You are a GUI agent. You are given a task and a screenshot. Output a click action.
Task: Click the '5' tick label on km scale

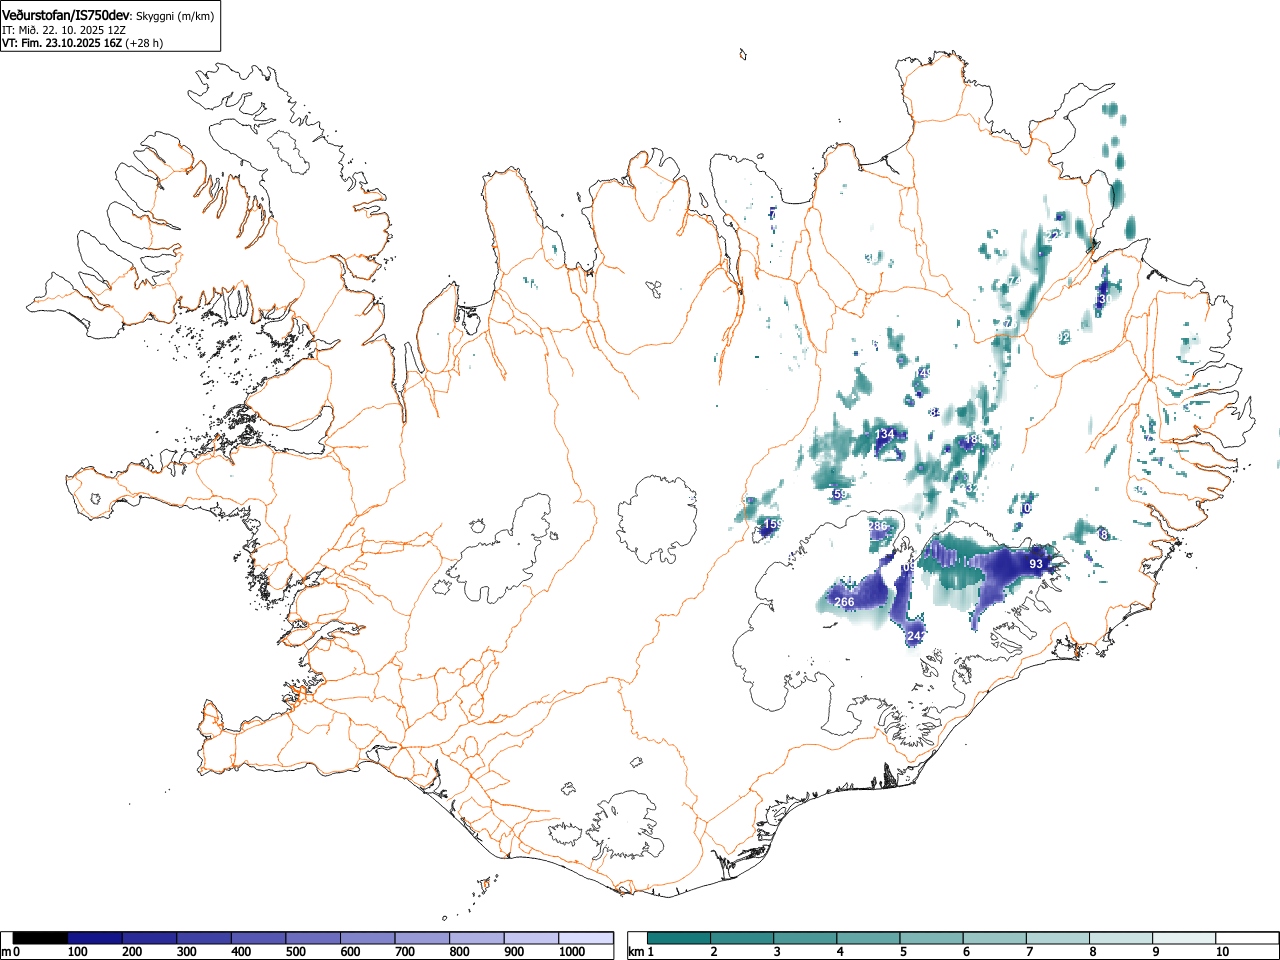903,952
